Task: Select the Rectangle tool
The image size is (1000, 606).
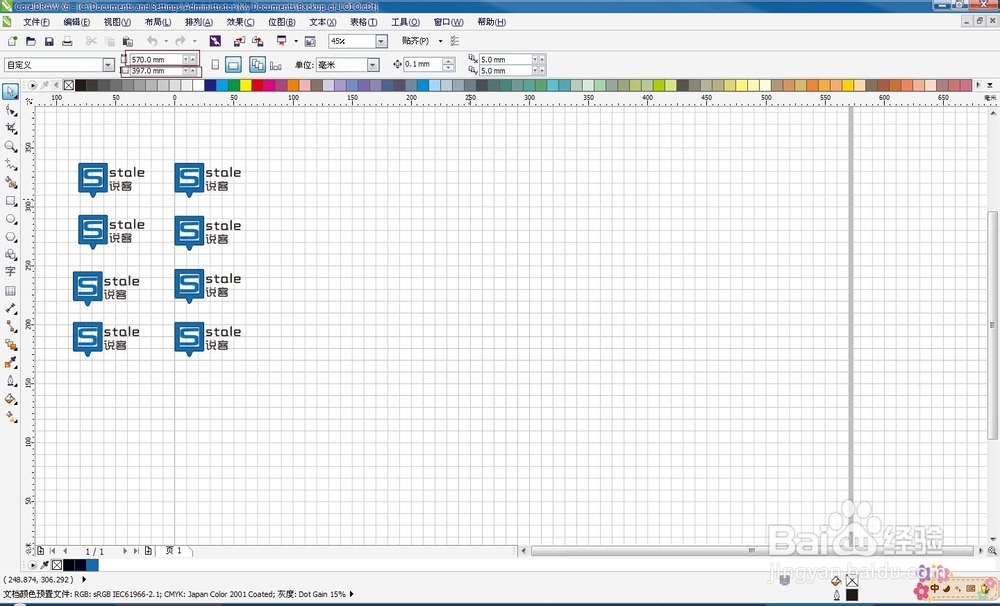Action: (10, 200)
